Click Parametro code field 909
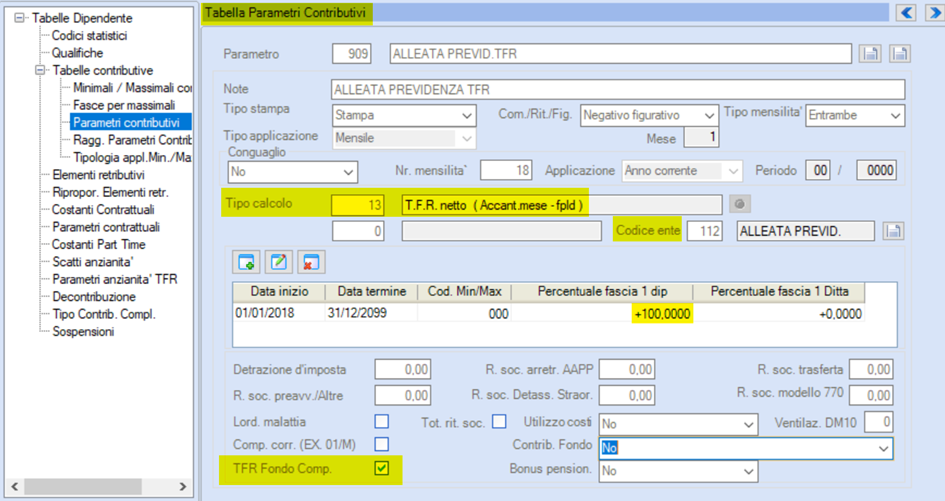This screenshot has width=945, height=501. coord(352,54)
